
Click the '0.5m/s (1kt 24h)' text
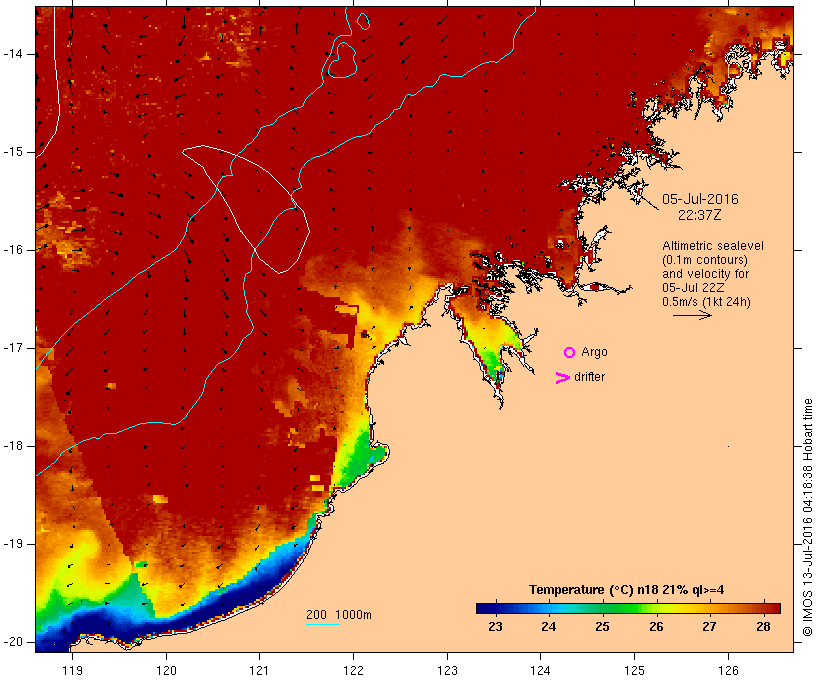(x=706, y=302)
